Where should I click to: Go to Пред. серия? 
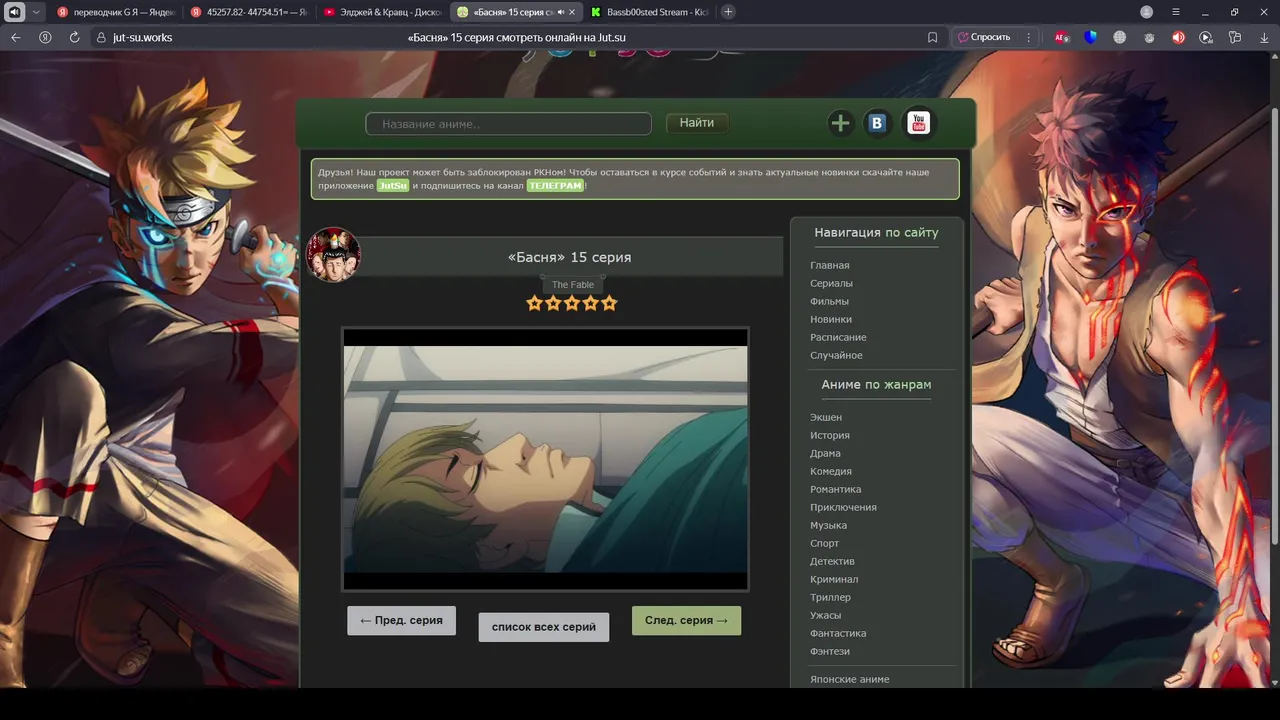(x=401, y=620)
